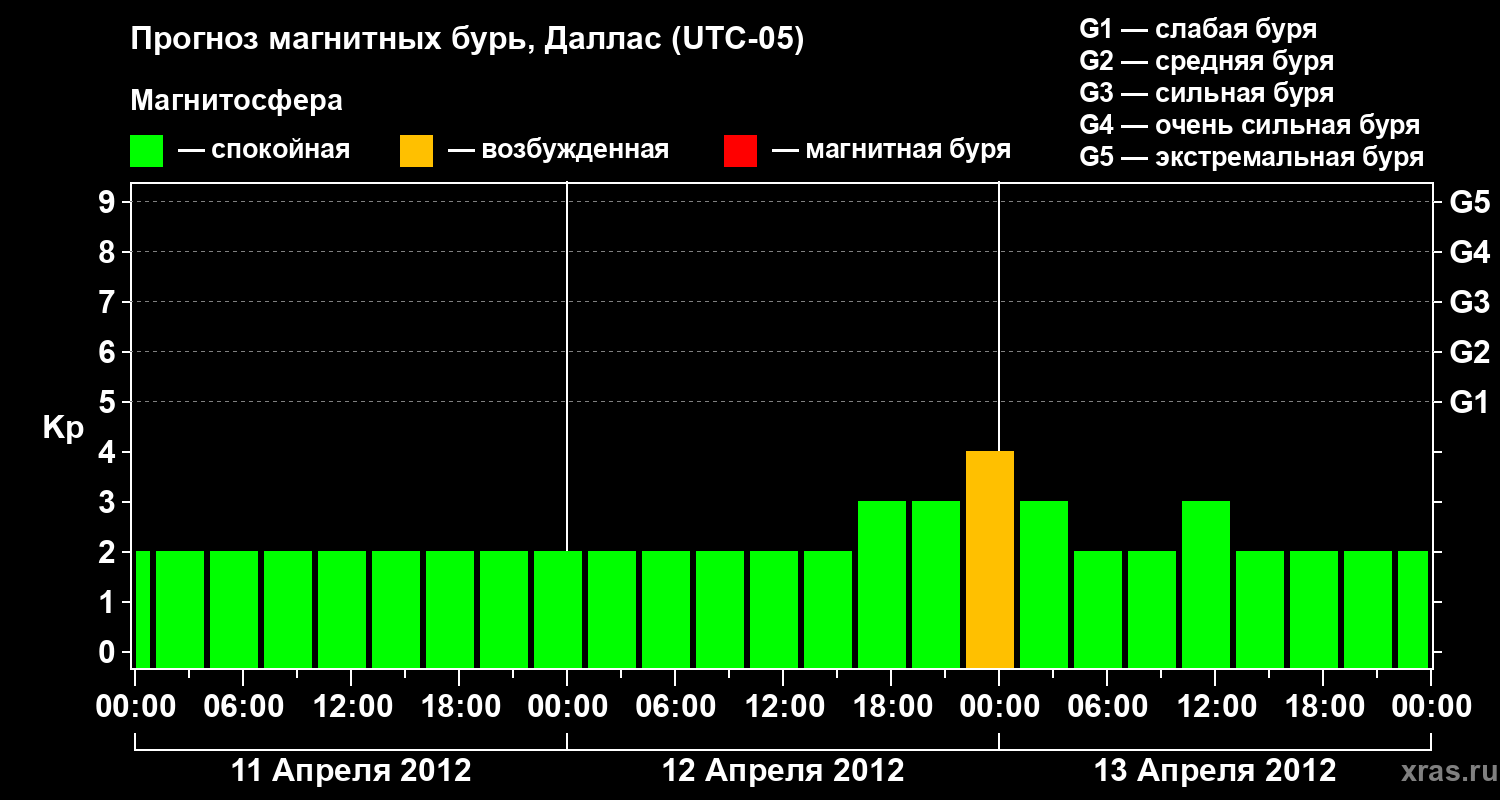This screenshot has width=1500, height=800.
Task: Click 'G5 — экстремальная буря' legend line
Action: click(x=1251, y=157)
